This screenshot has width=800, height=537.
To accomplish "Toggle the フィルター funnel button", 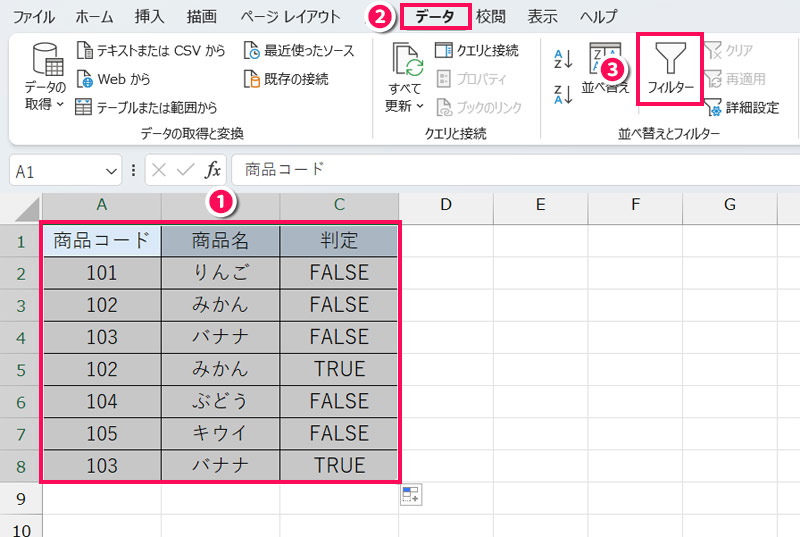I will click(670, 69).
